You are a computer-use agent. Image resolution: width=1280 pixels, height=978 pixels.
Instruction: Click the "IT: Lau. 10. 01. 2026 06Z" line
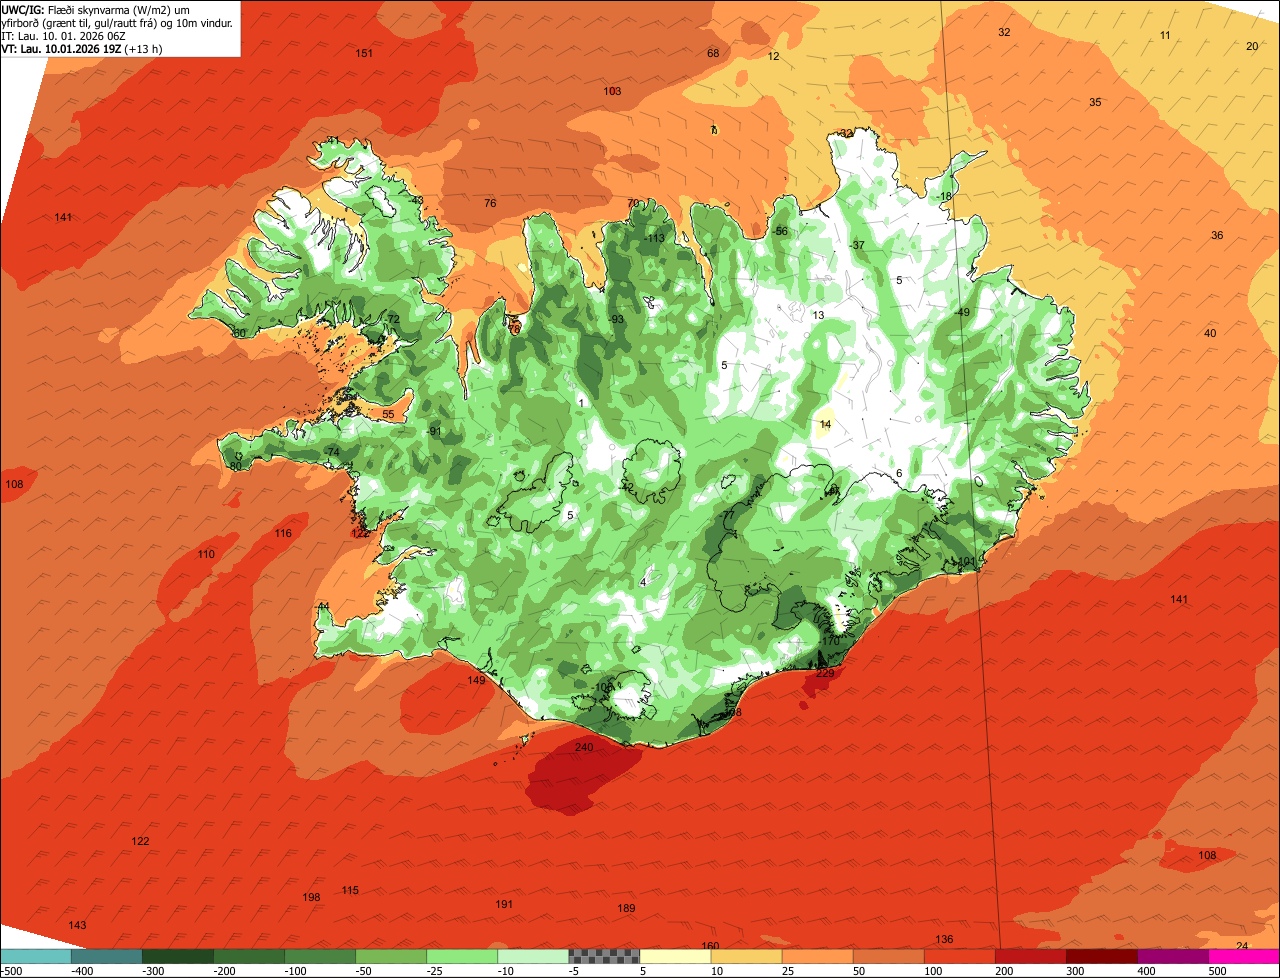tap(63, 35)
